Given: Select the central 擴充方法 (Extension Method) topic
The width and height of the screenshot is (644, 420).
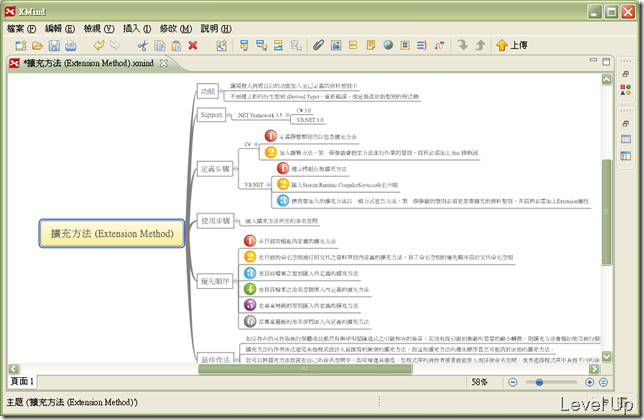Looking at the screenshot, I should click(112, 233).
